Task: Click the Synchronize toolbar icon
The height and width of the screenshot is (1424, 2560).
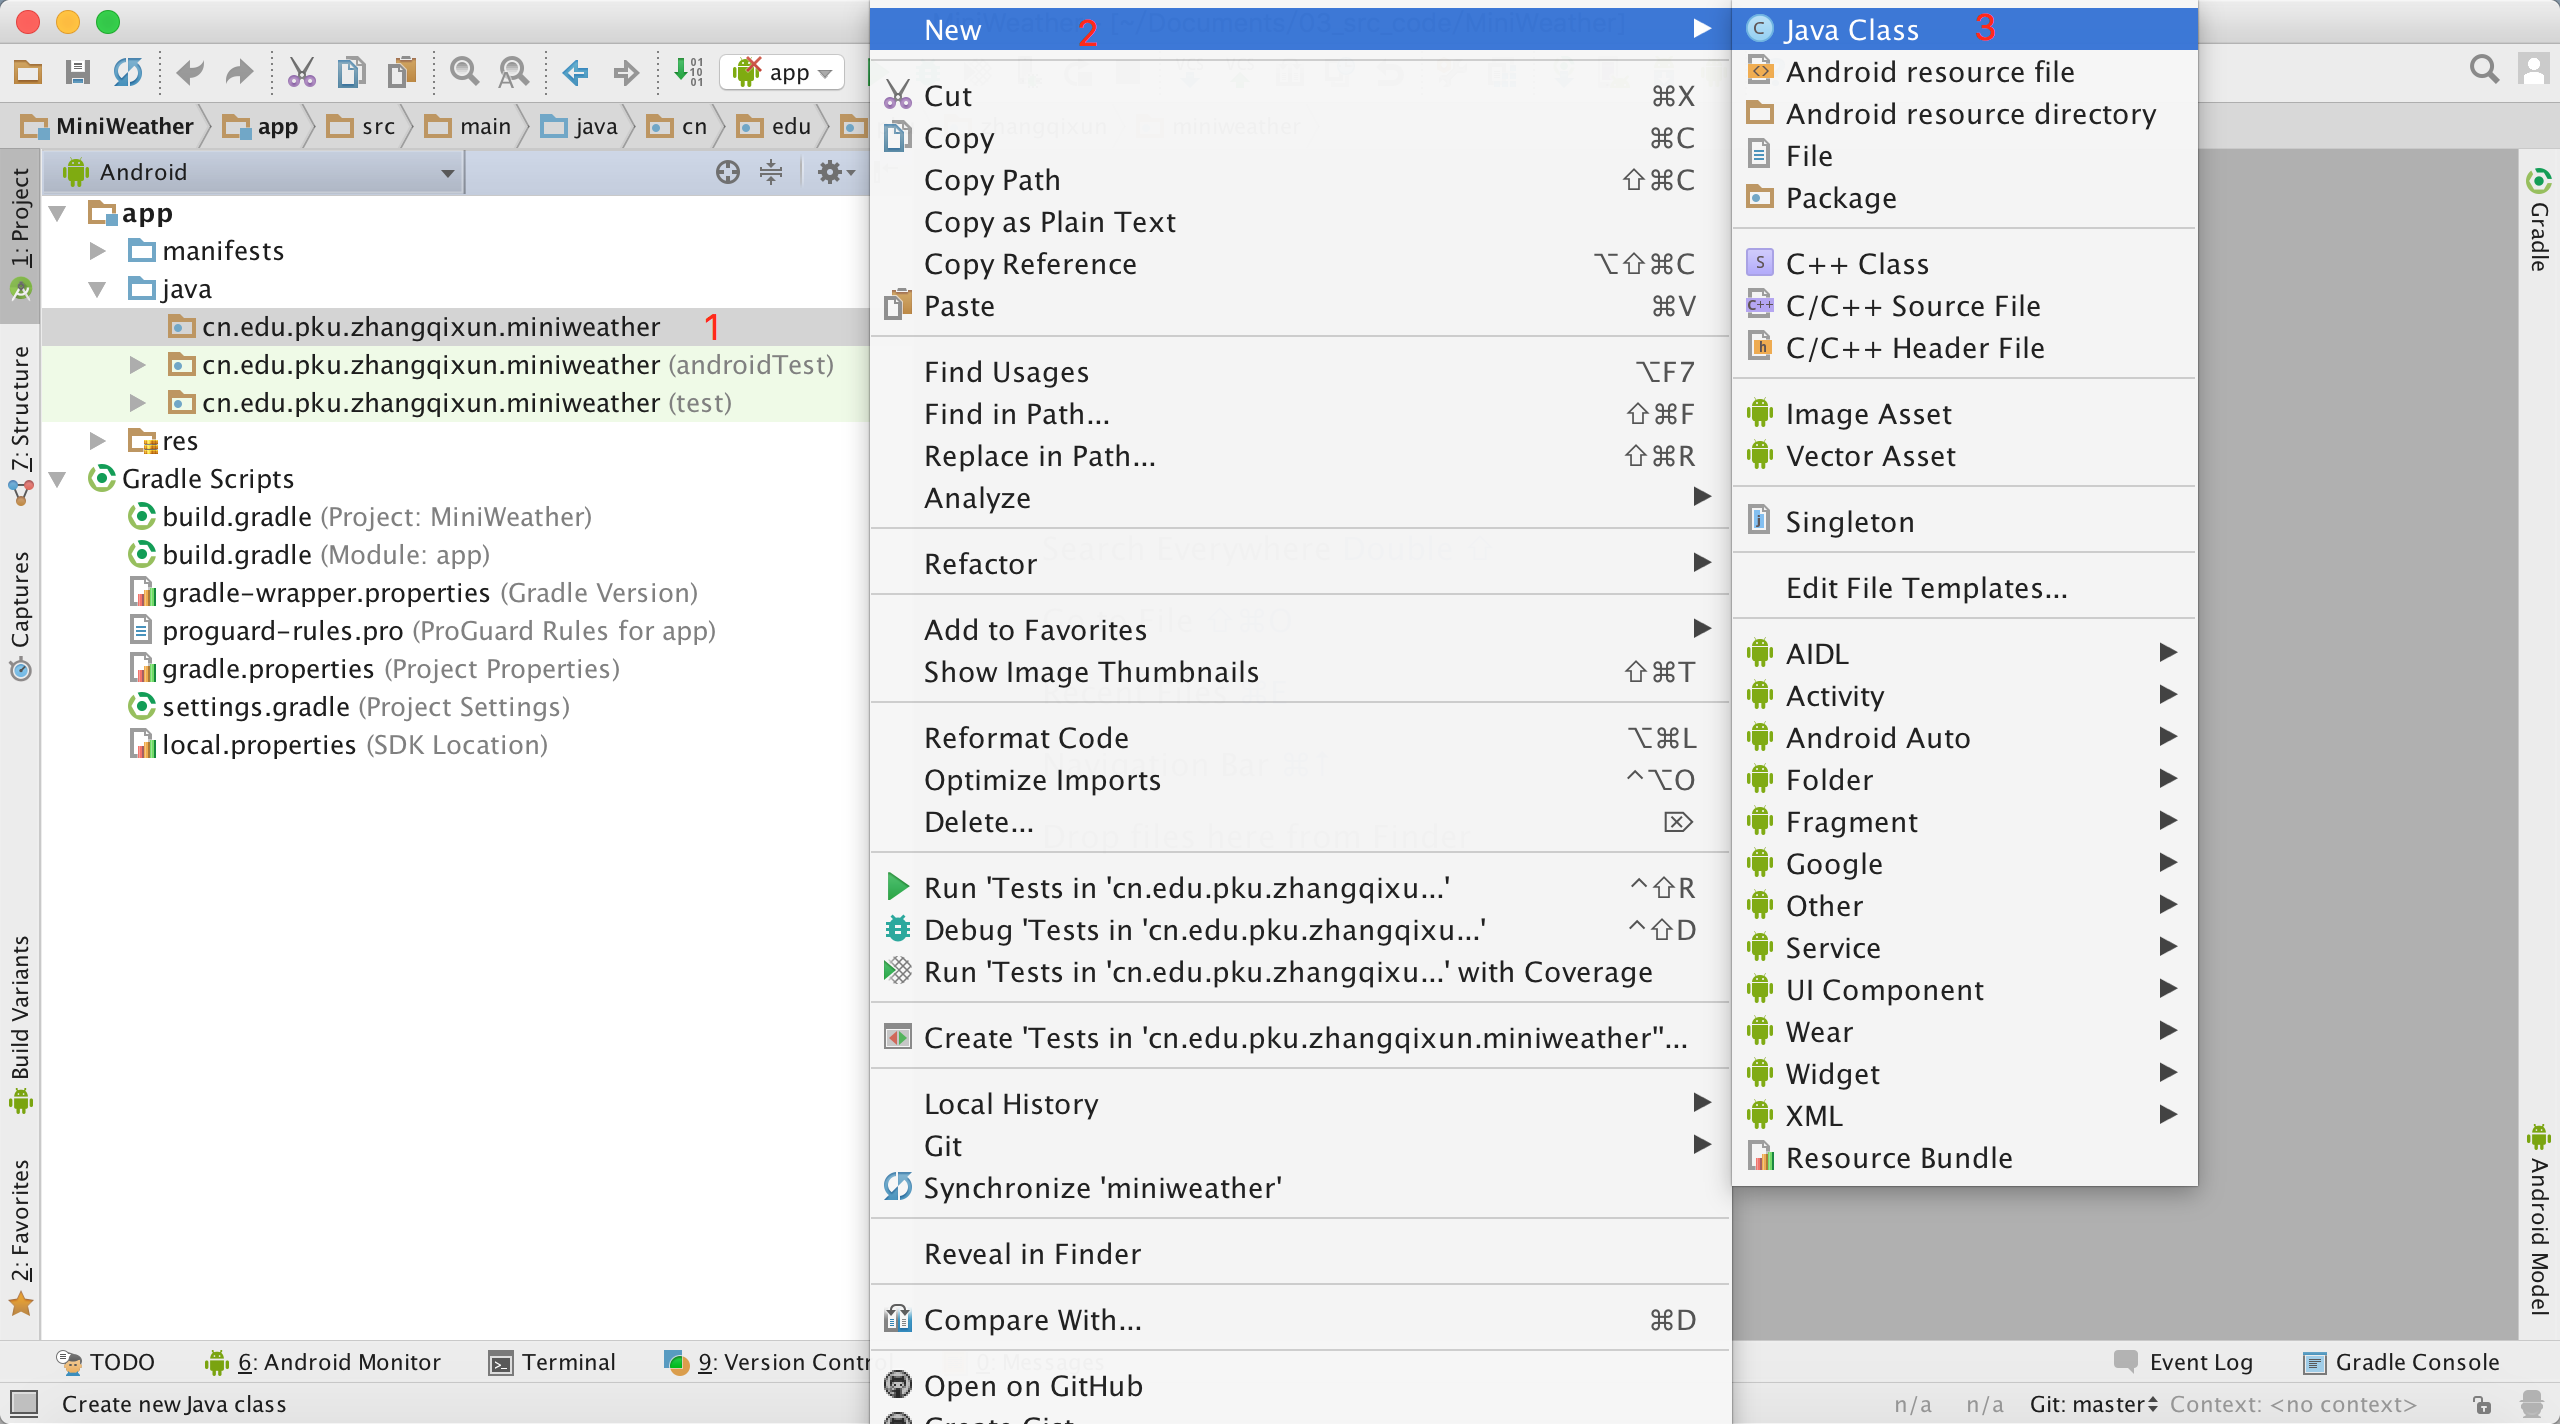Action: (x=127, y=72)
